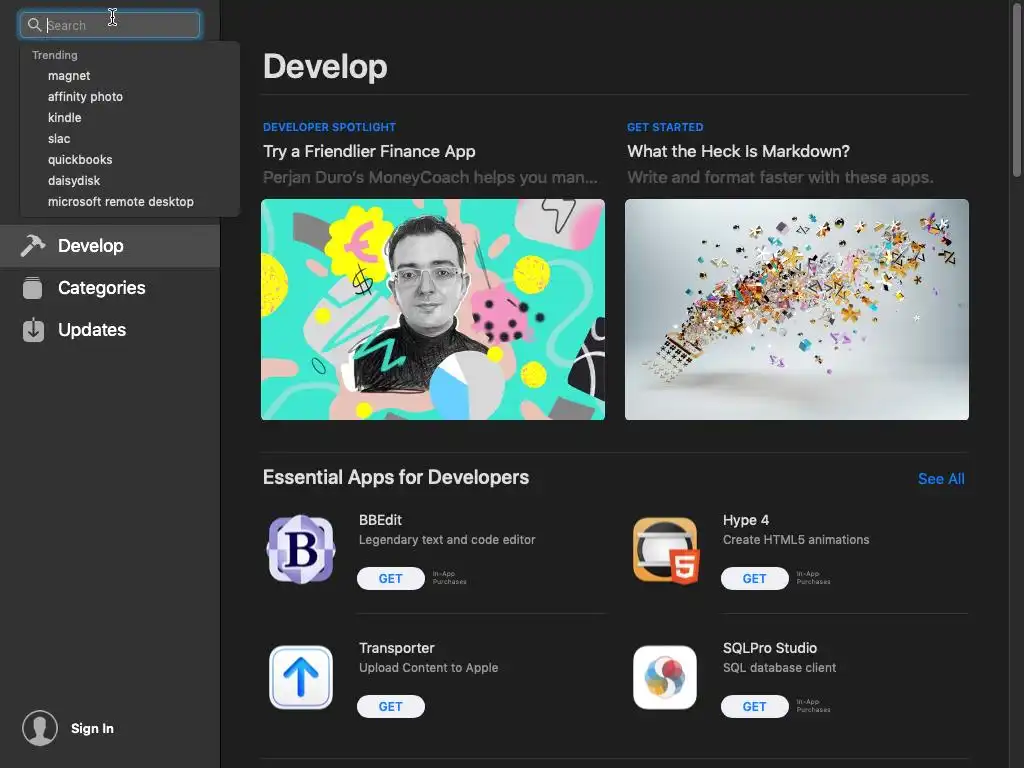The image size is (1024, 768).
Task: Click See All for Essential Apps
Action: pyautogui.click(x=941, y=479)
